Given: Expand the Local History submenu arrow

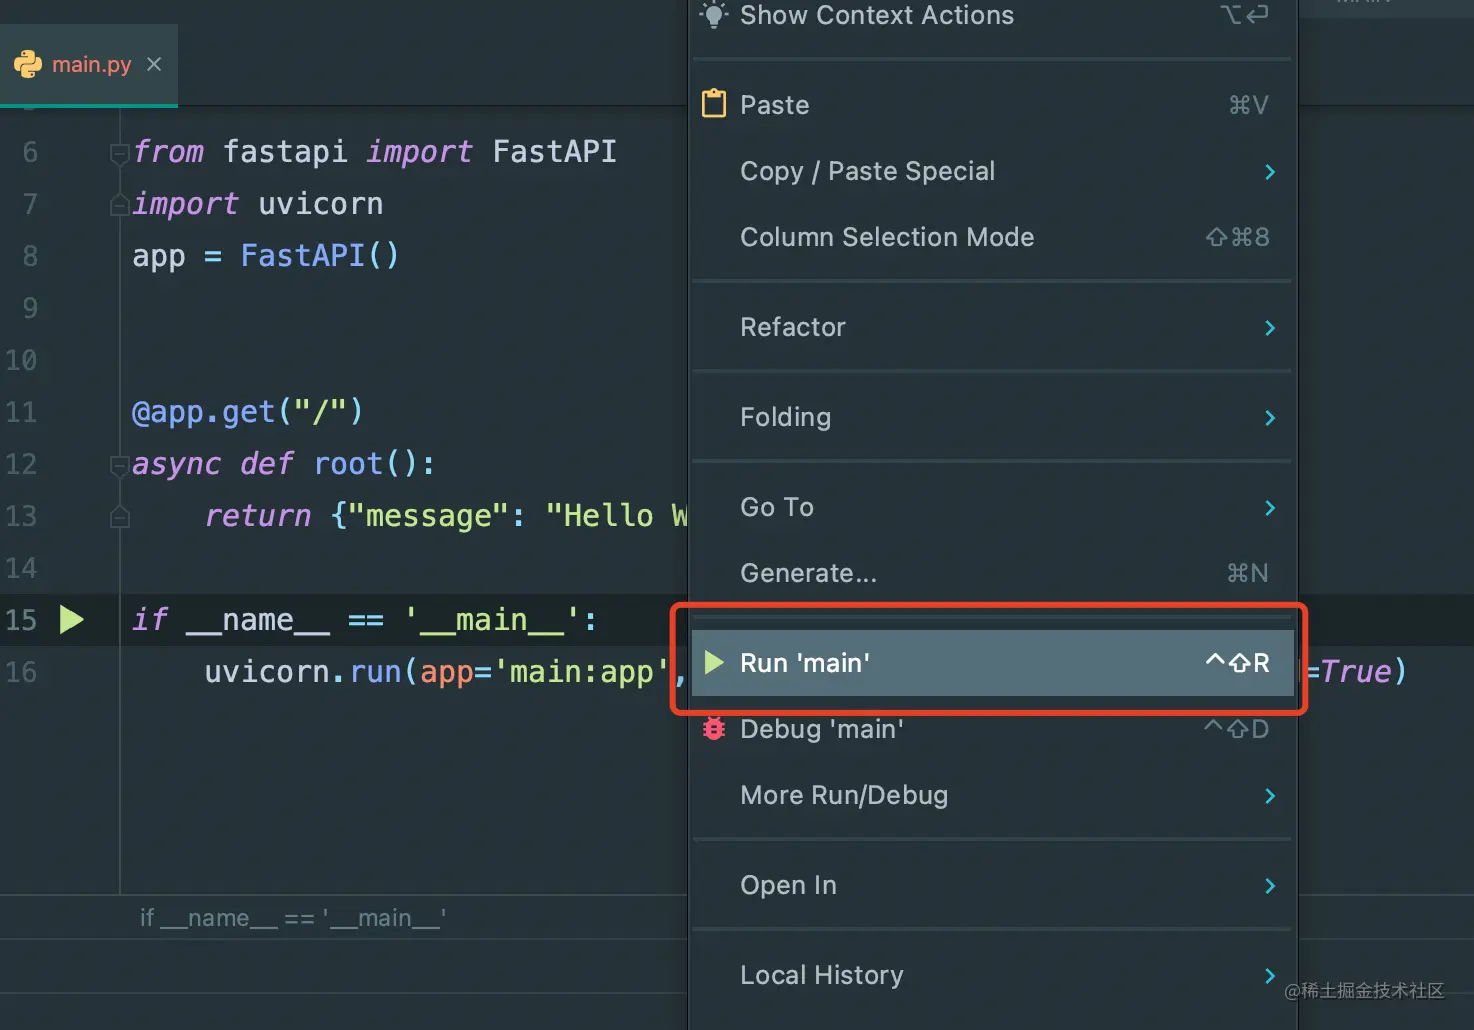Looking at the screenshot, I should (1270, 976).
